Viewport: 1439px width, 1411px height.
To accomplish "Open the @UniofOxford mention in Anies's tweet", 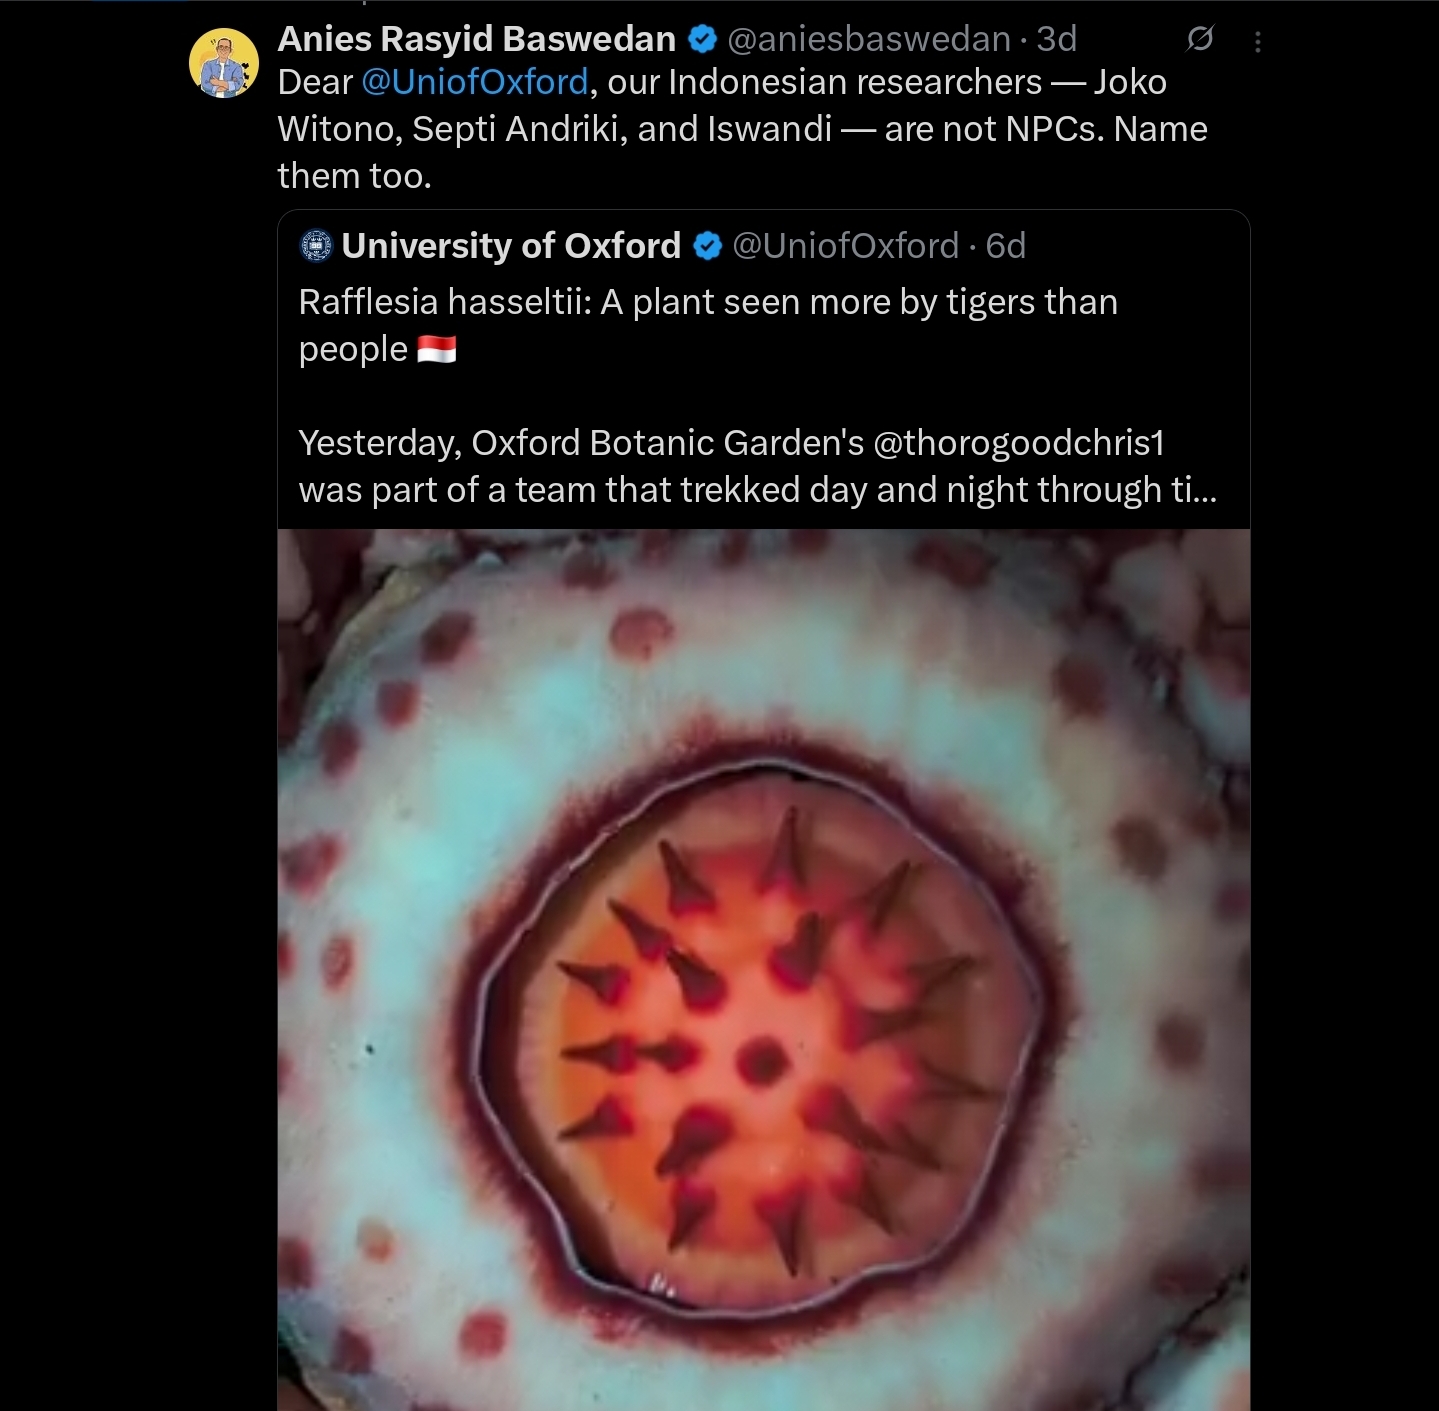I will pyautogui.click(x=474, y=82).
